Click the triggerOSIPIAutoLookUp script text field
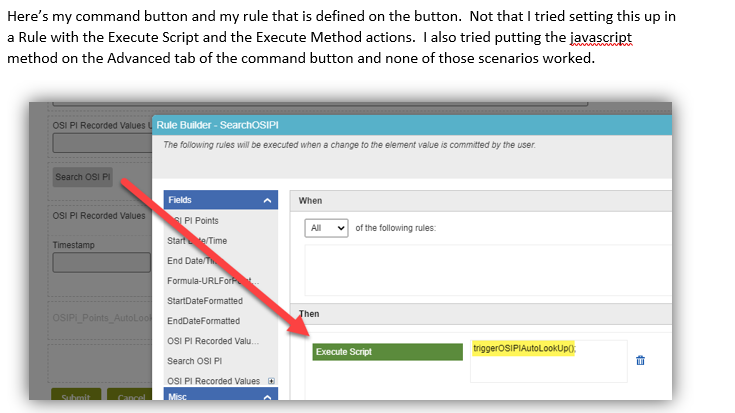 pos(547,360)
